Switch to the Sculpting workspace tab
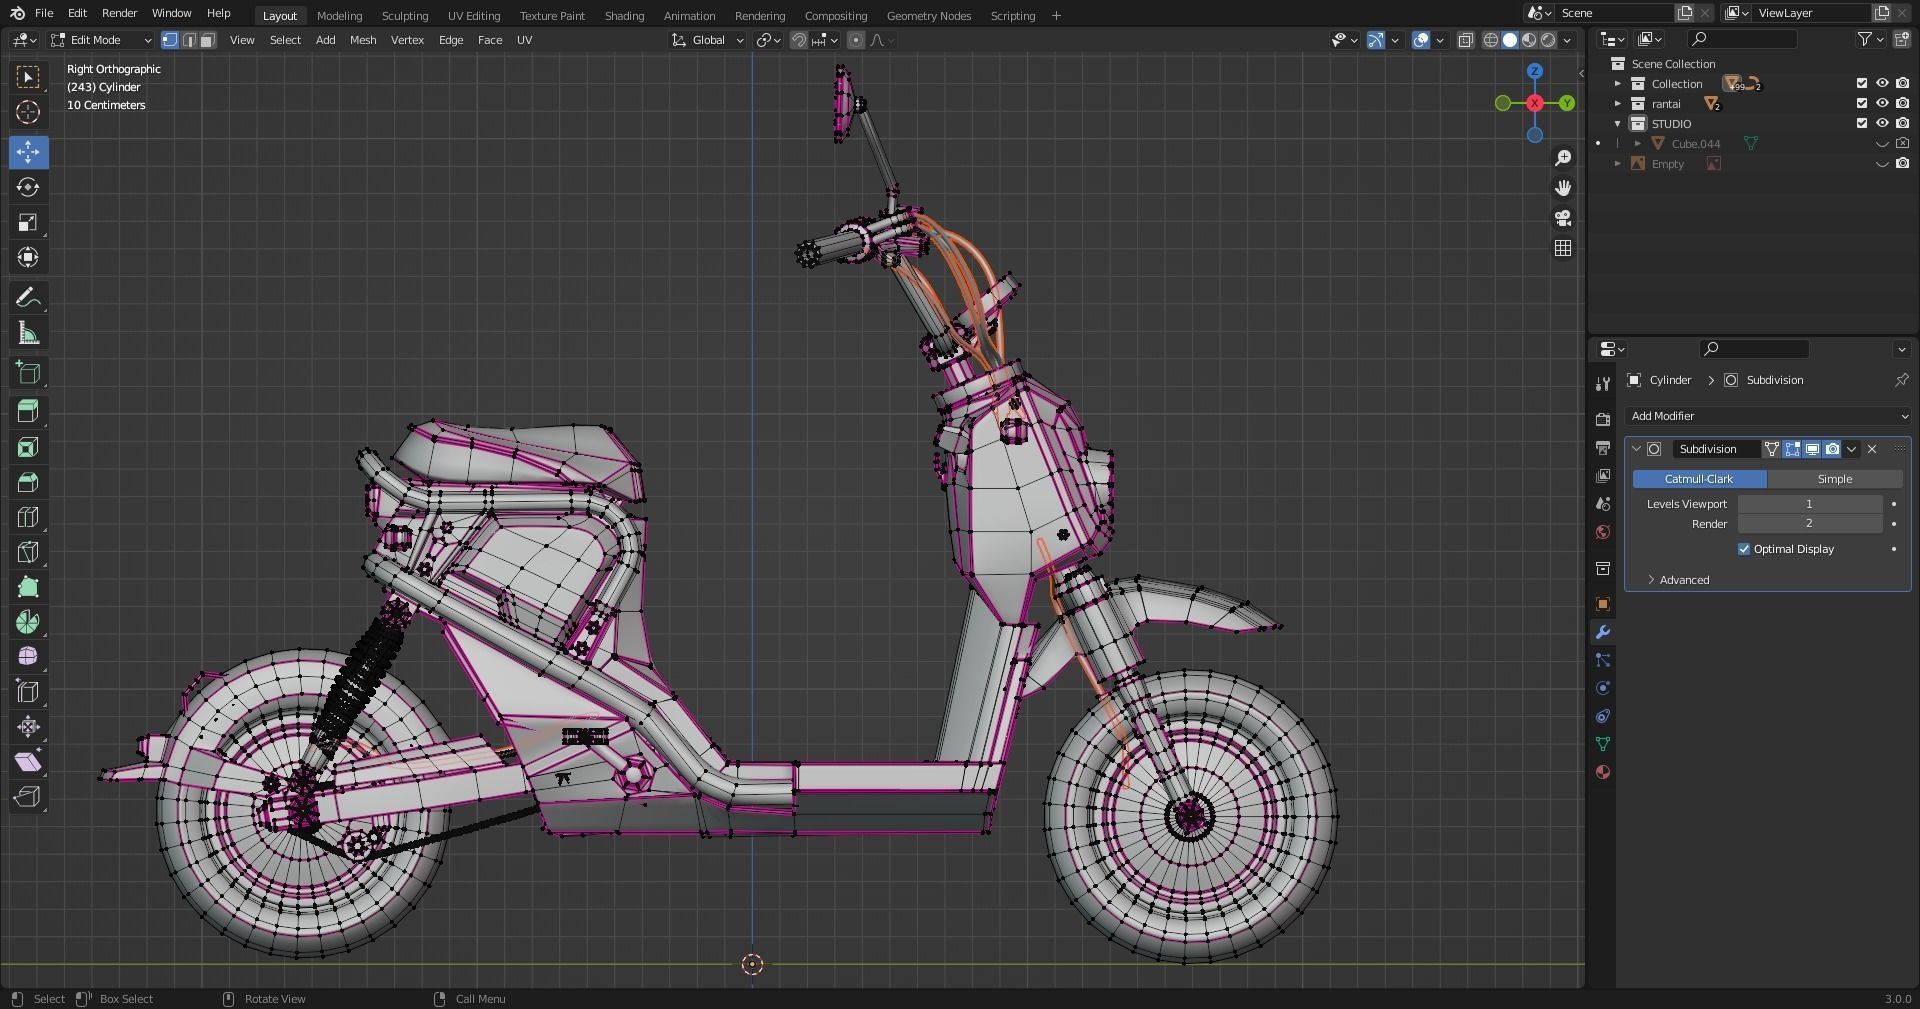This screenshot has height=1009, width=1920. tap(405, 16)
